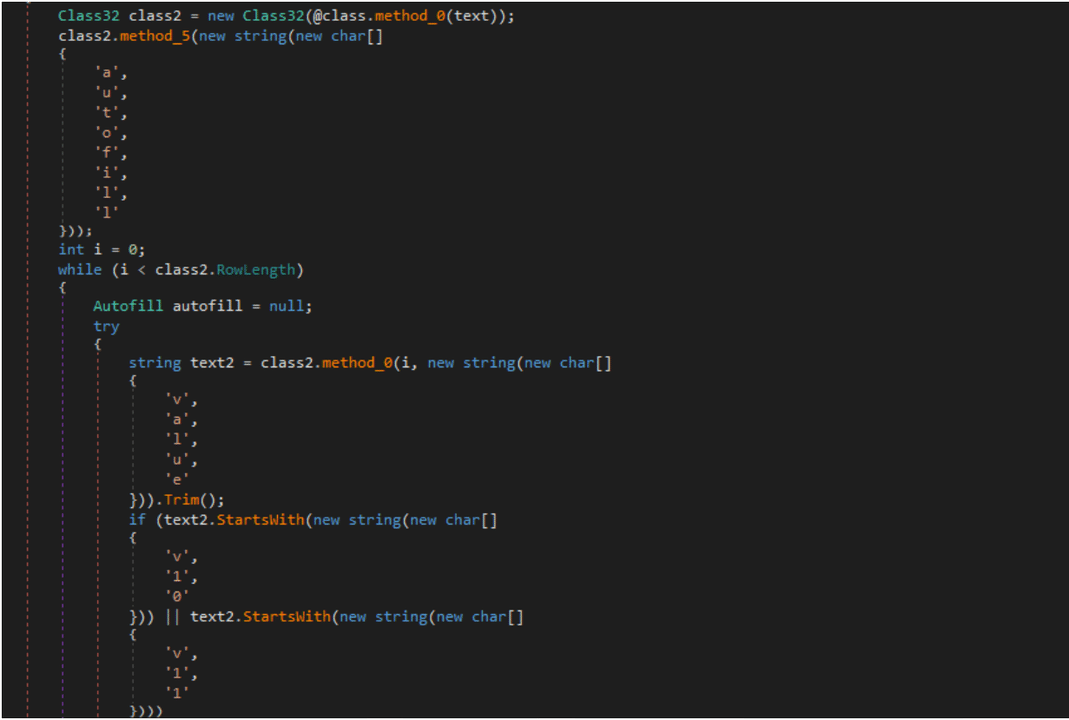Click the 'a' literal under the method_5 line

[106, 72]
